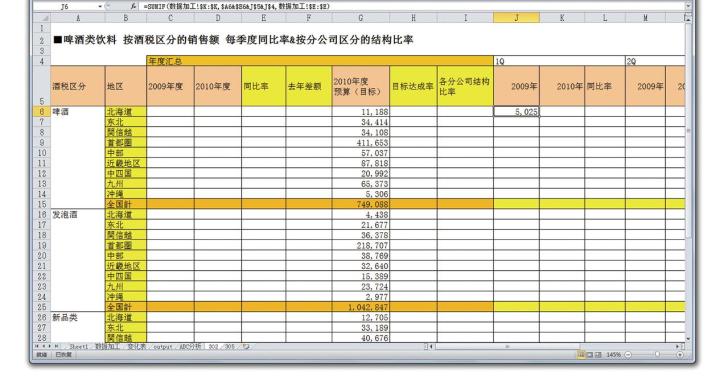Select the 2Q header cell
Screen dimensions: 720x381
(655, 61)
